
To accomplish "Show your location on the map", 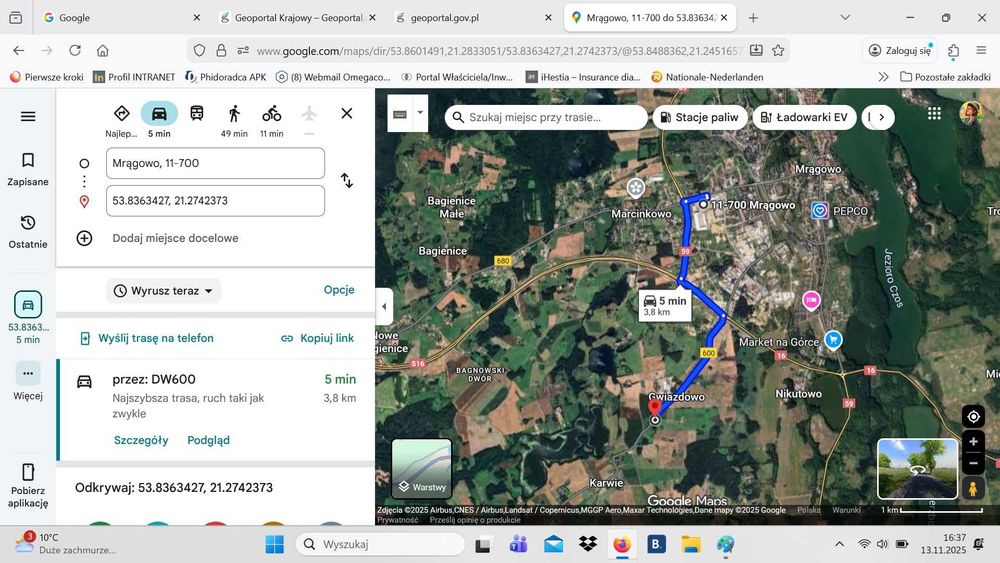I will (x=973, y=416).
